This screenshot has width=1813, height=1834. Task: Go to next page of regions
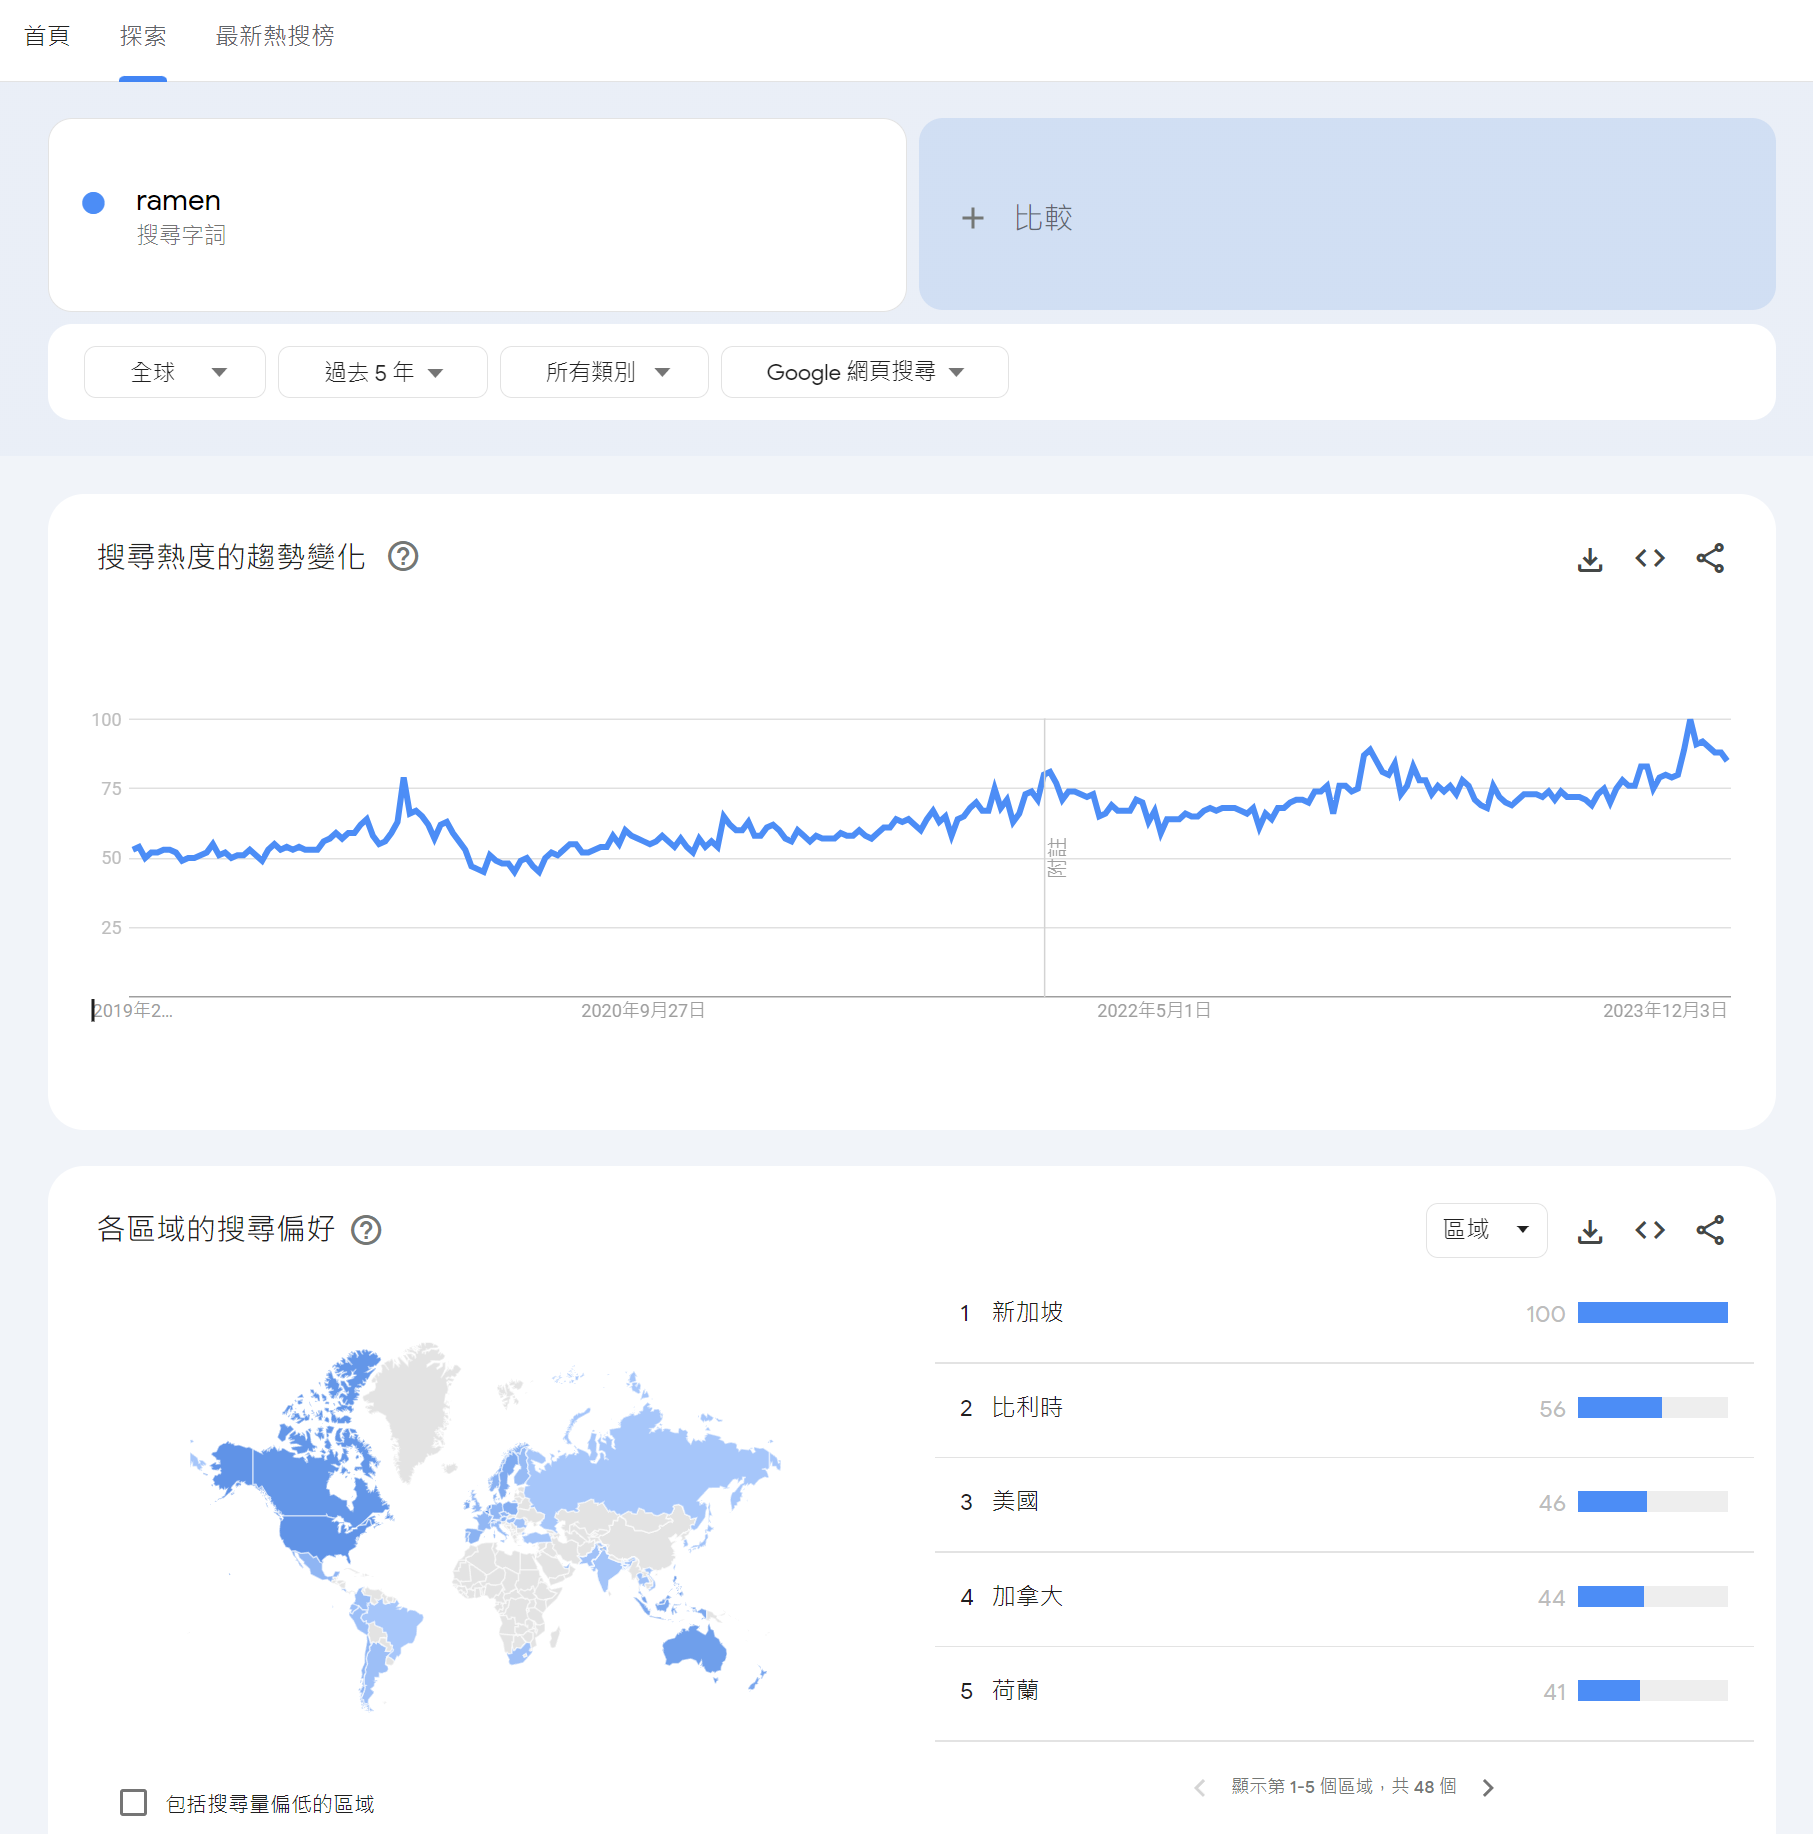click(x=1488, y=1788)
